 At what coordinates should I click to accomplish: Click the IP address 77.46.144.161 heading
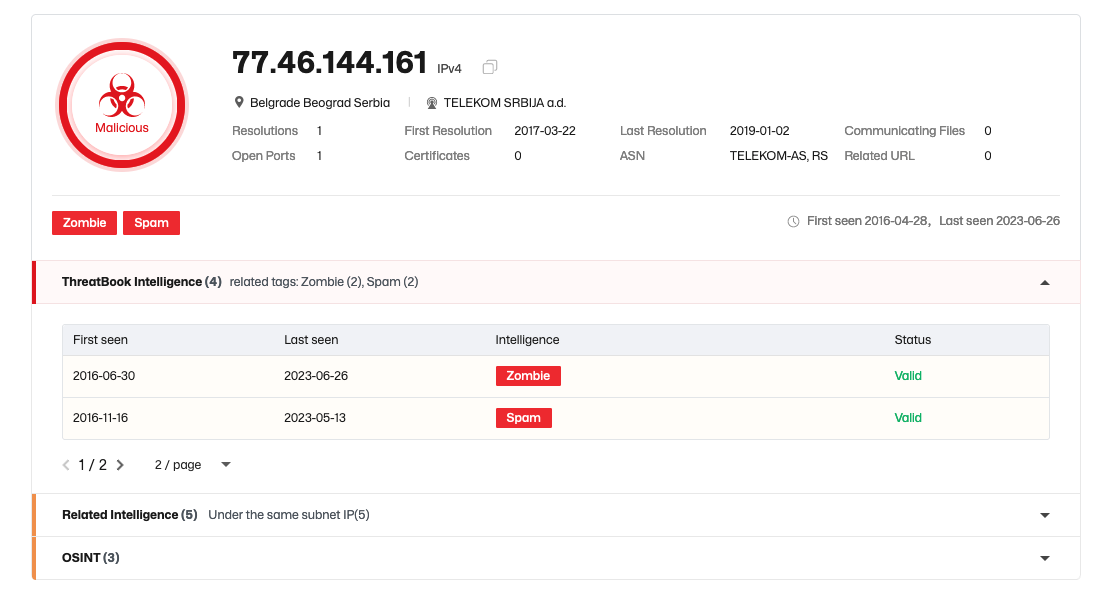329,63
